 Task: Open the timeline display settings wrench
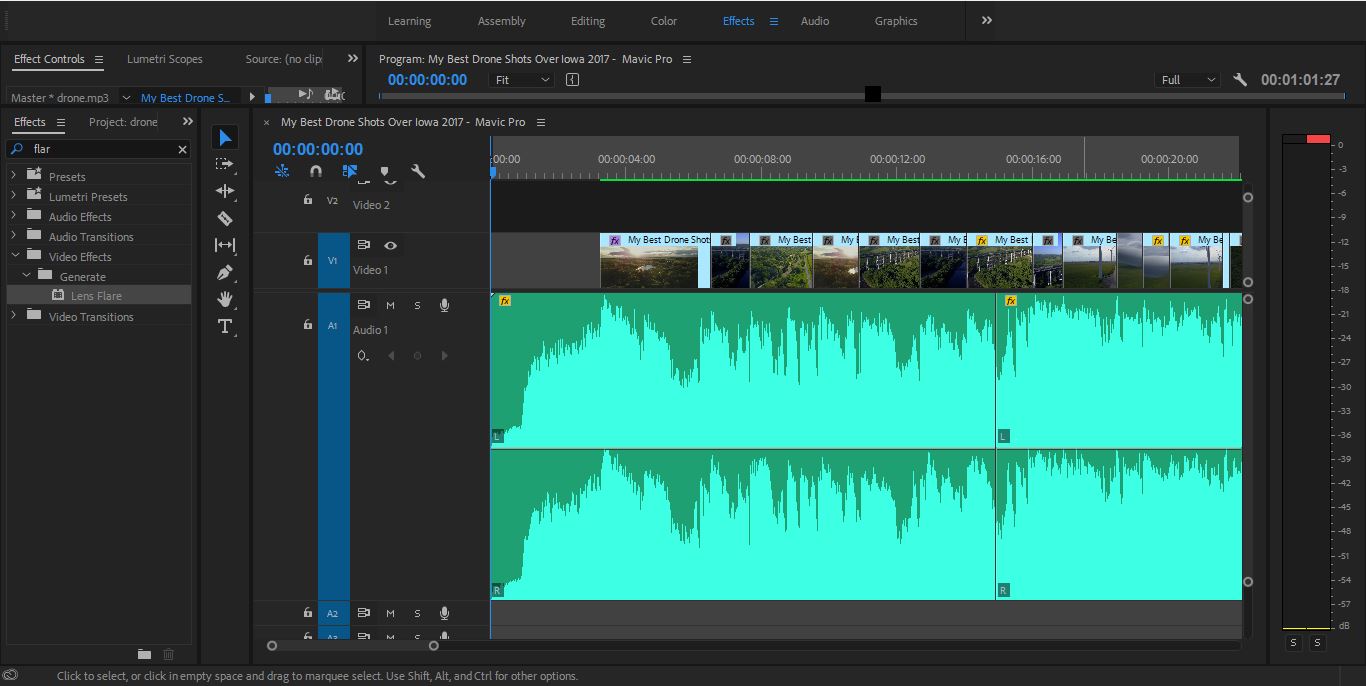[x=419, y=171]
